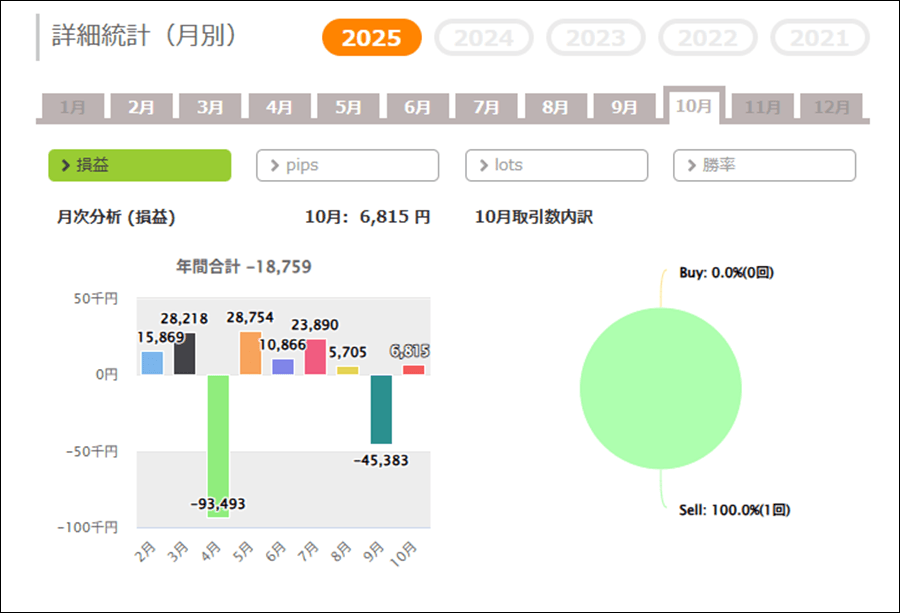Open the 2021 yearly statistics

pyautogui.click(x=819, y=38)
